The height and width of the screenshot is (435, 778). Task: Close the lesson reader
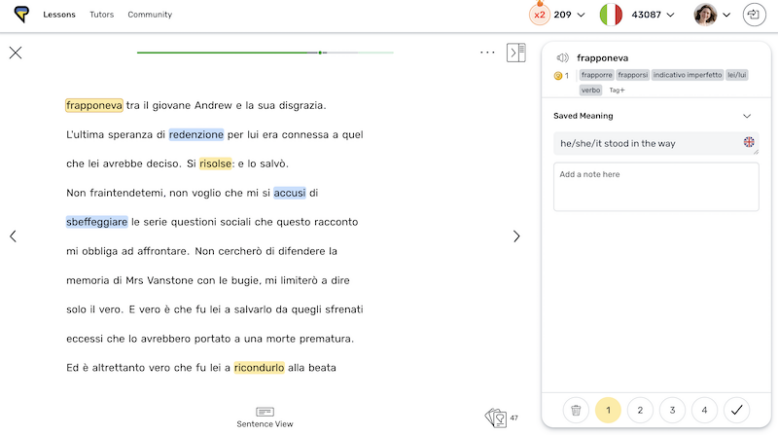tap(15, 53)
